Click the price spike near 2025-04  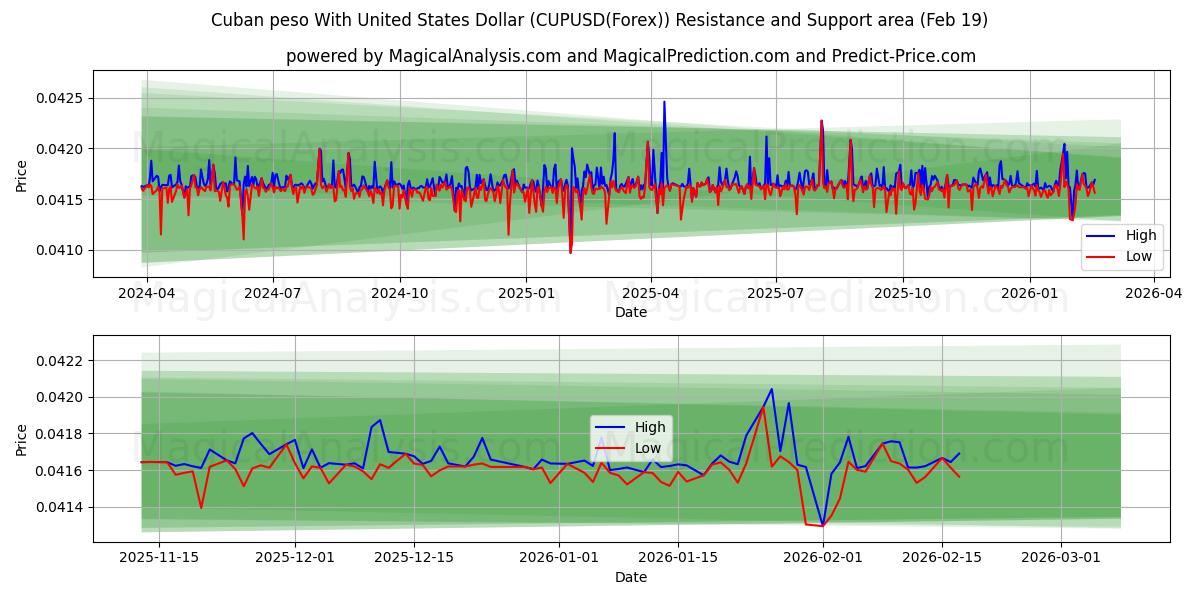pyautogui.click(x=663, y=105)
